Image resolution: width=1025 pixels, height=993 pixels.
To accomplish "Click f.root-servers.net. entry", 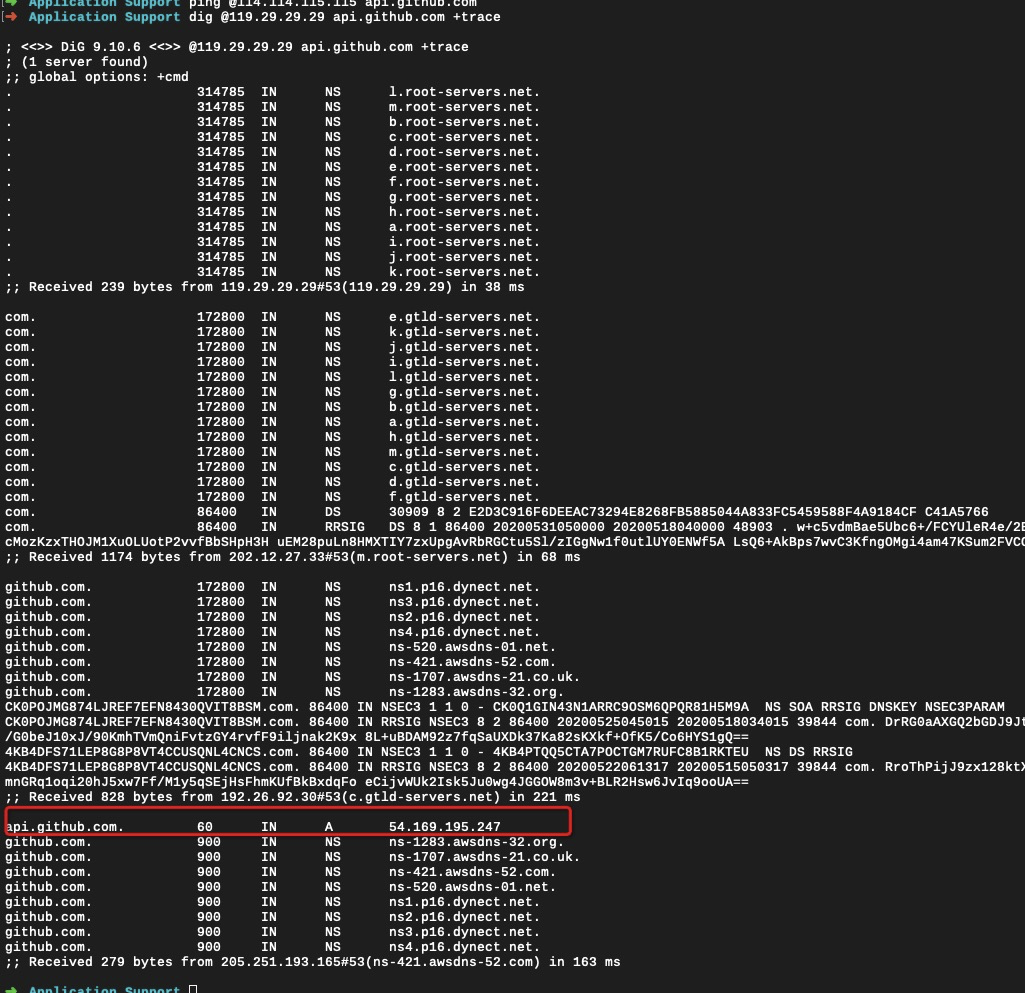I will [x=464, y=182].
